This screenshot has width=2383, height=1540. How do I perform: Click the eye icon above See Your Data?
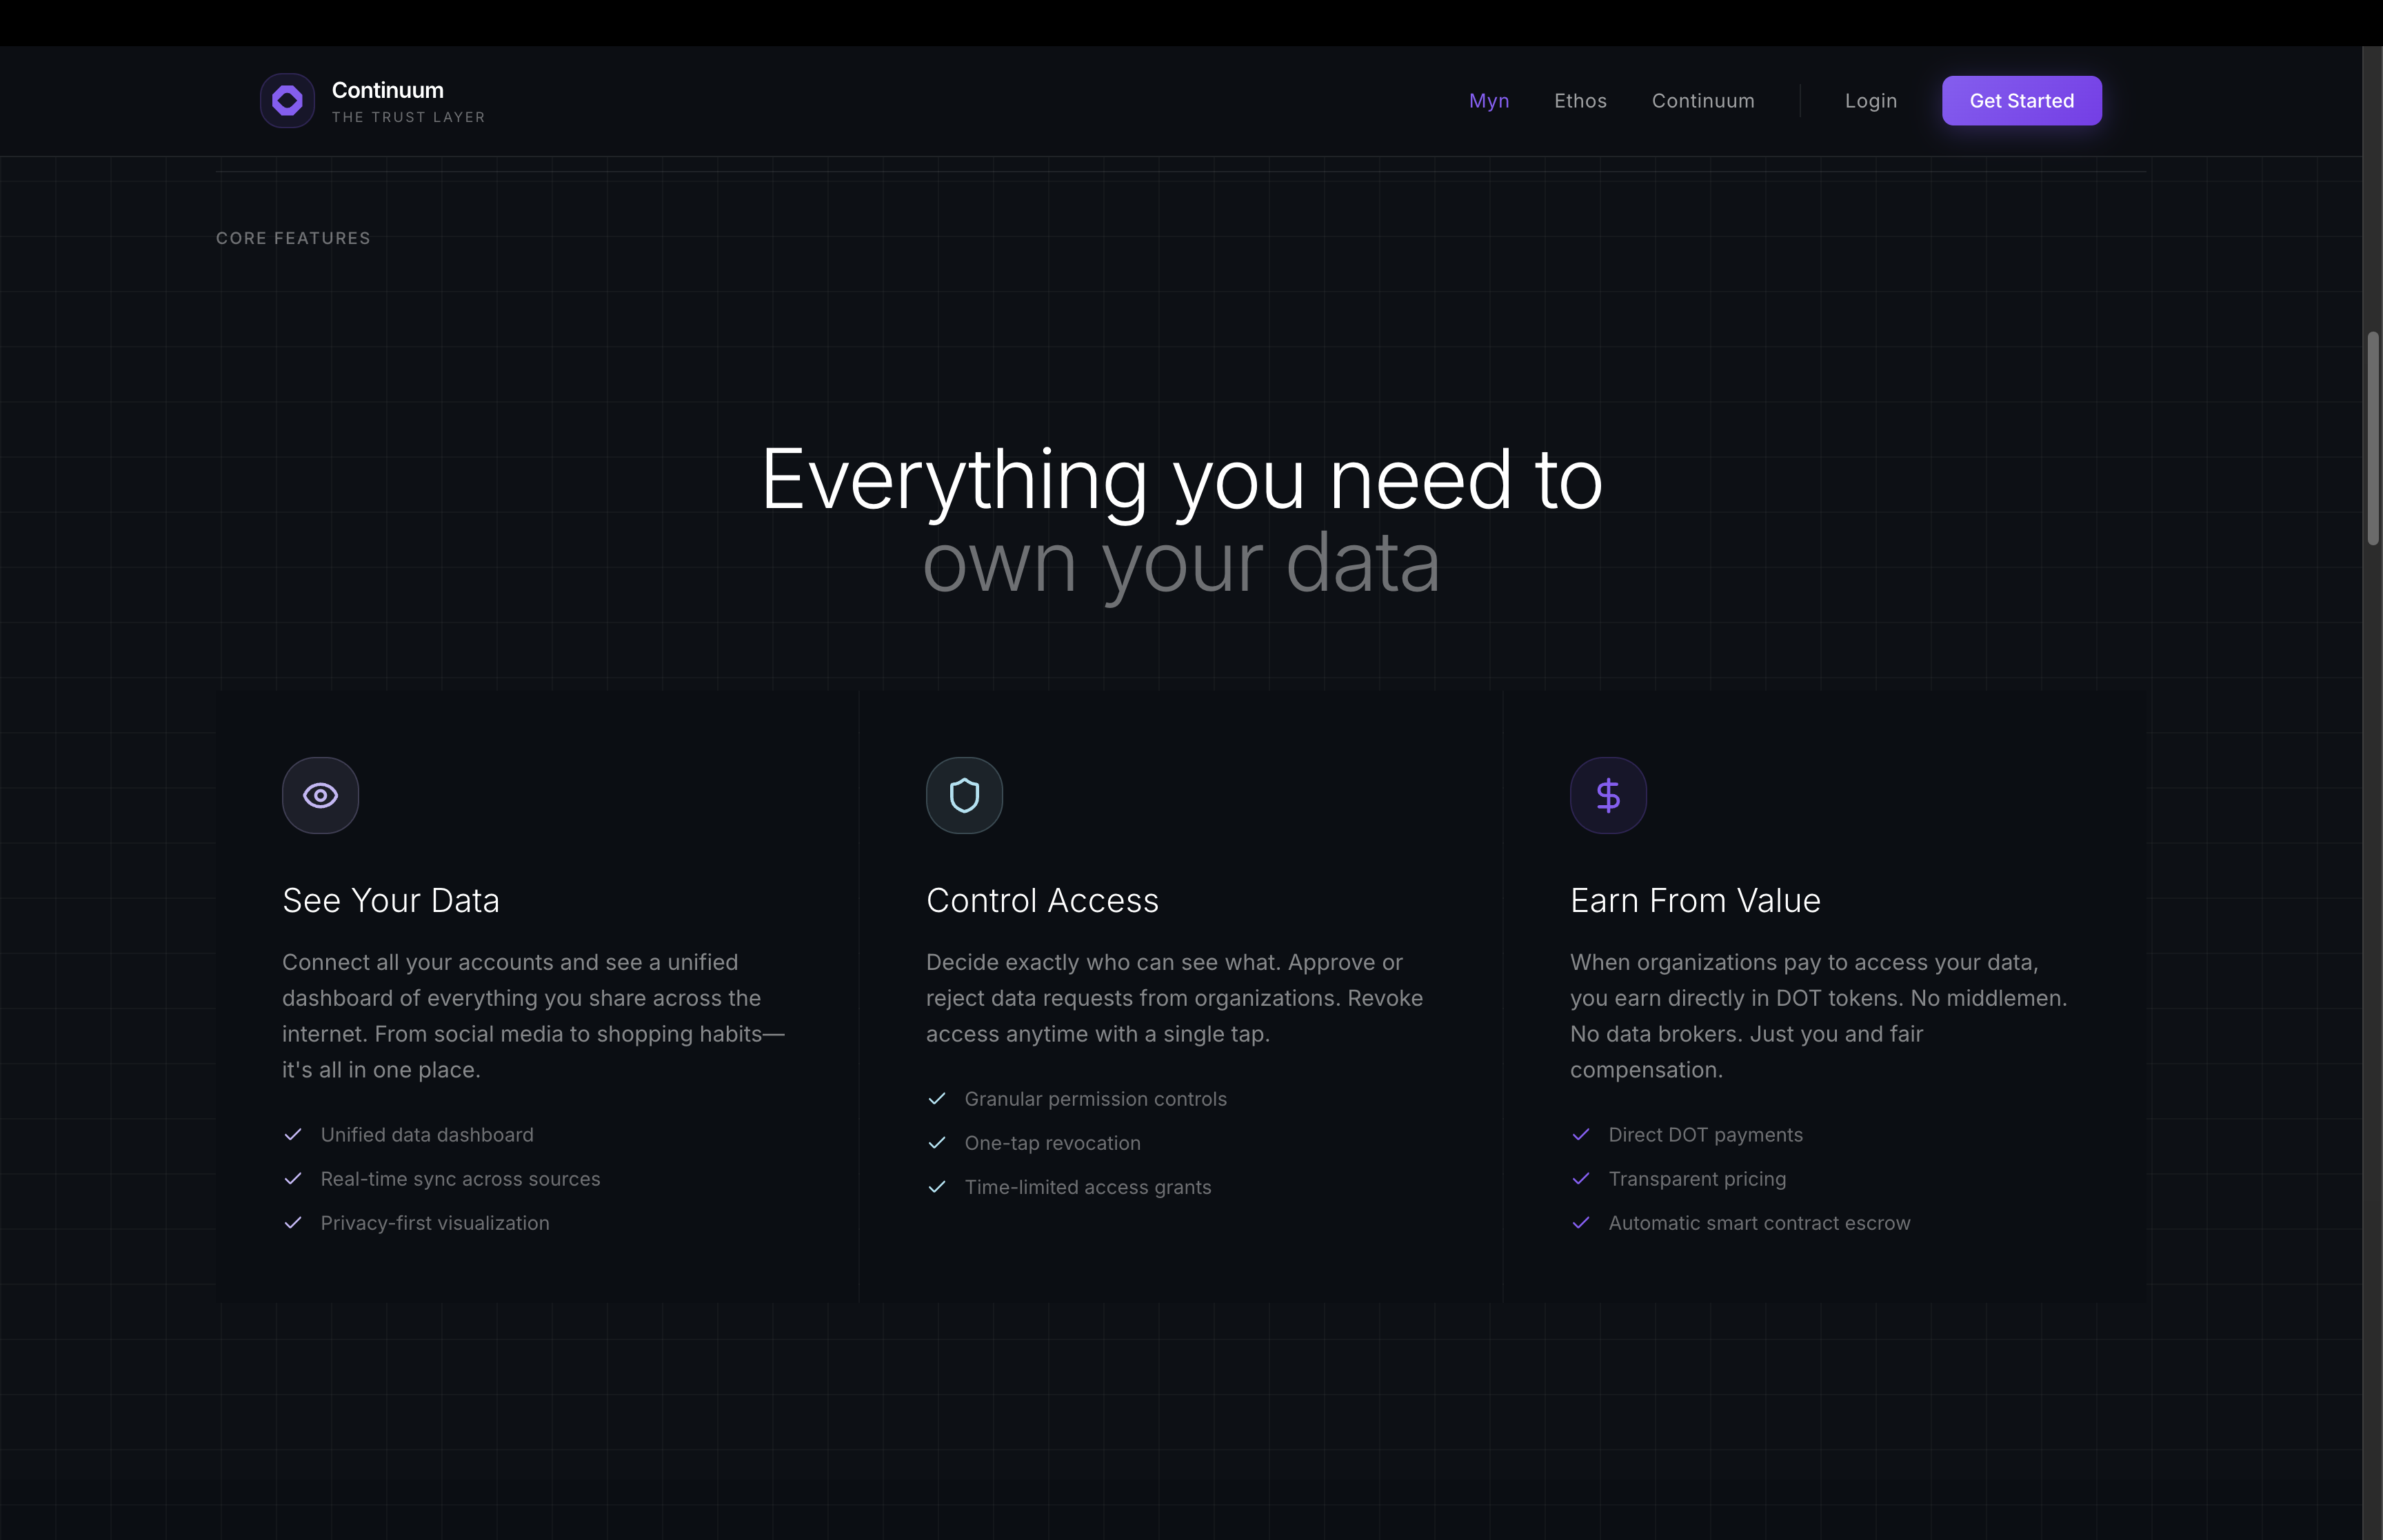tap(320, 795)
